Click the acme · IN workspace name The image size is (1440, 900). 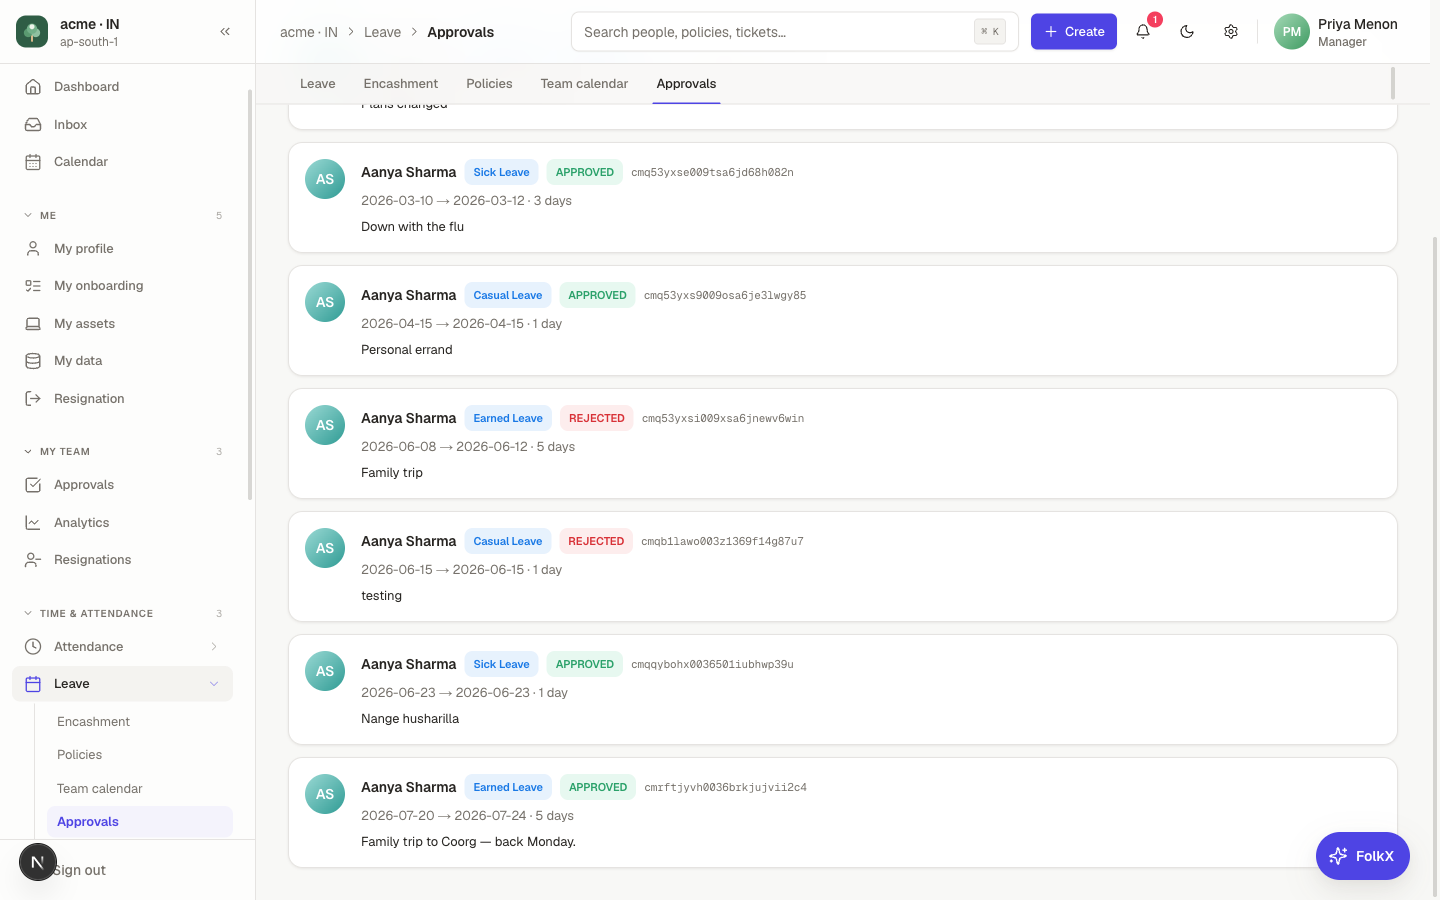[x=89, y=24]
